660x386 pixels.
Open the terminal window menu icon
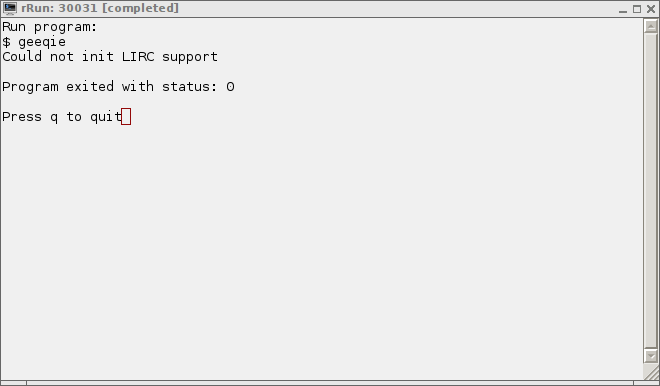[10, 8]
